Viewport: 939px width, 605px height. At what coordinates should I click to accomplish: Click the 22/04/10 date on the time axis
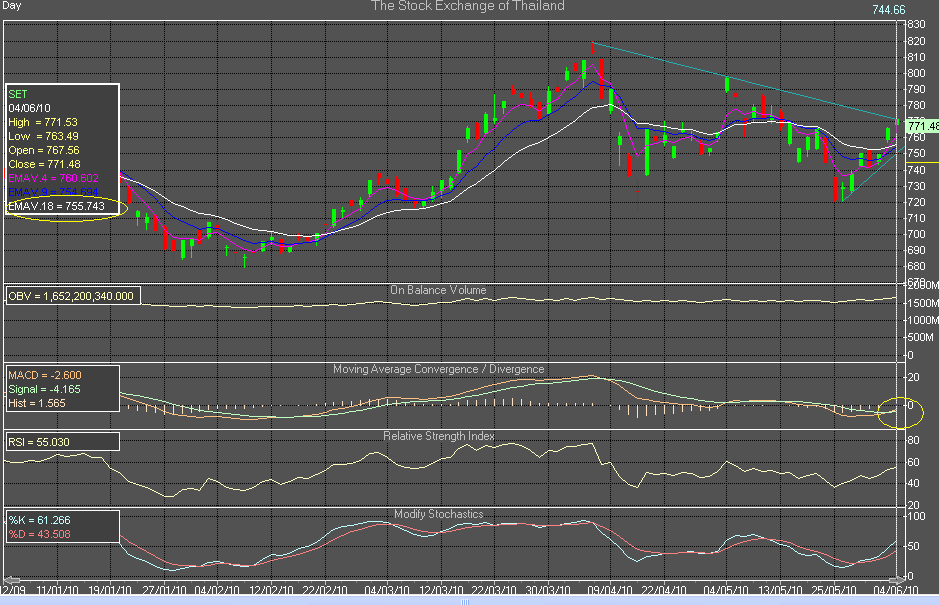(x=664, y=590)
